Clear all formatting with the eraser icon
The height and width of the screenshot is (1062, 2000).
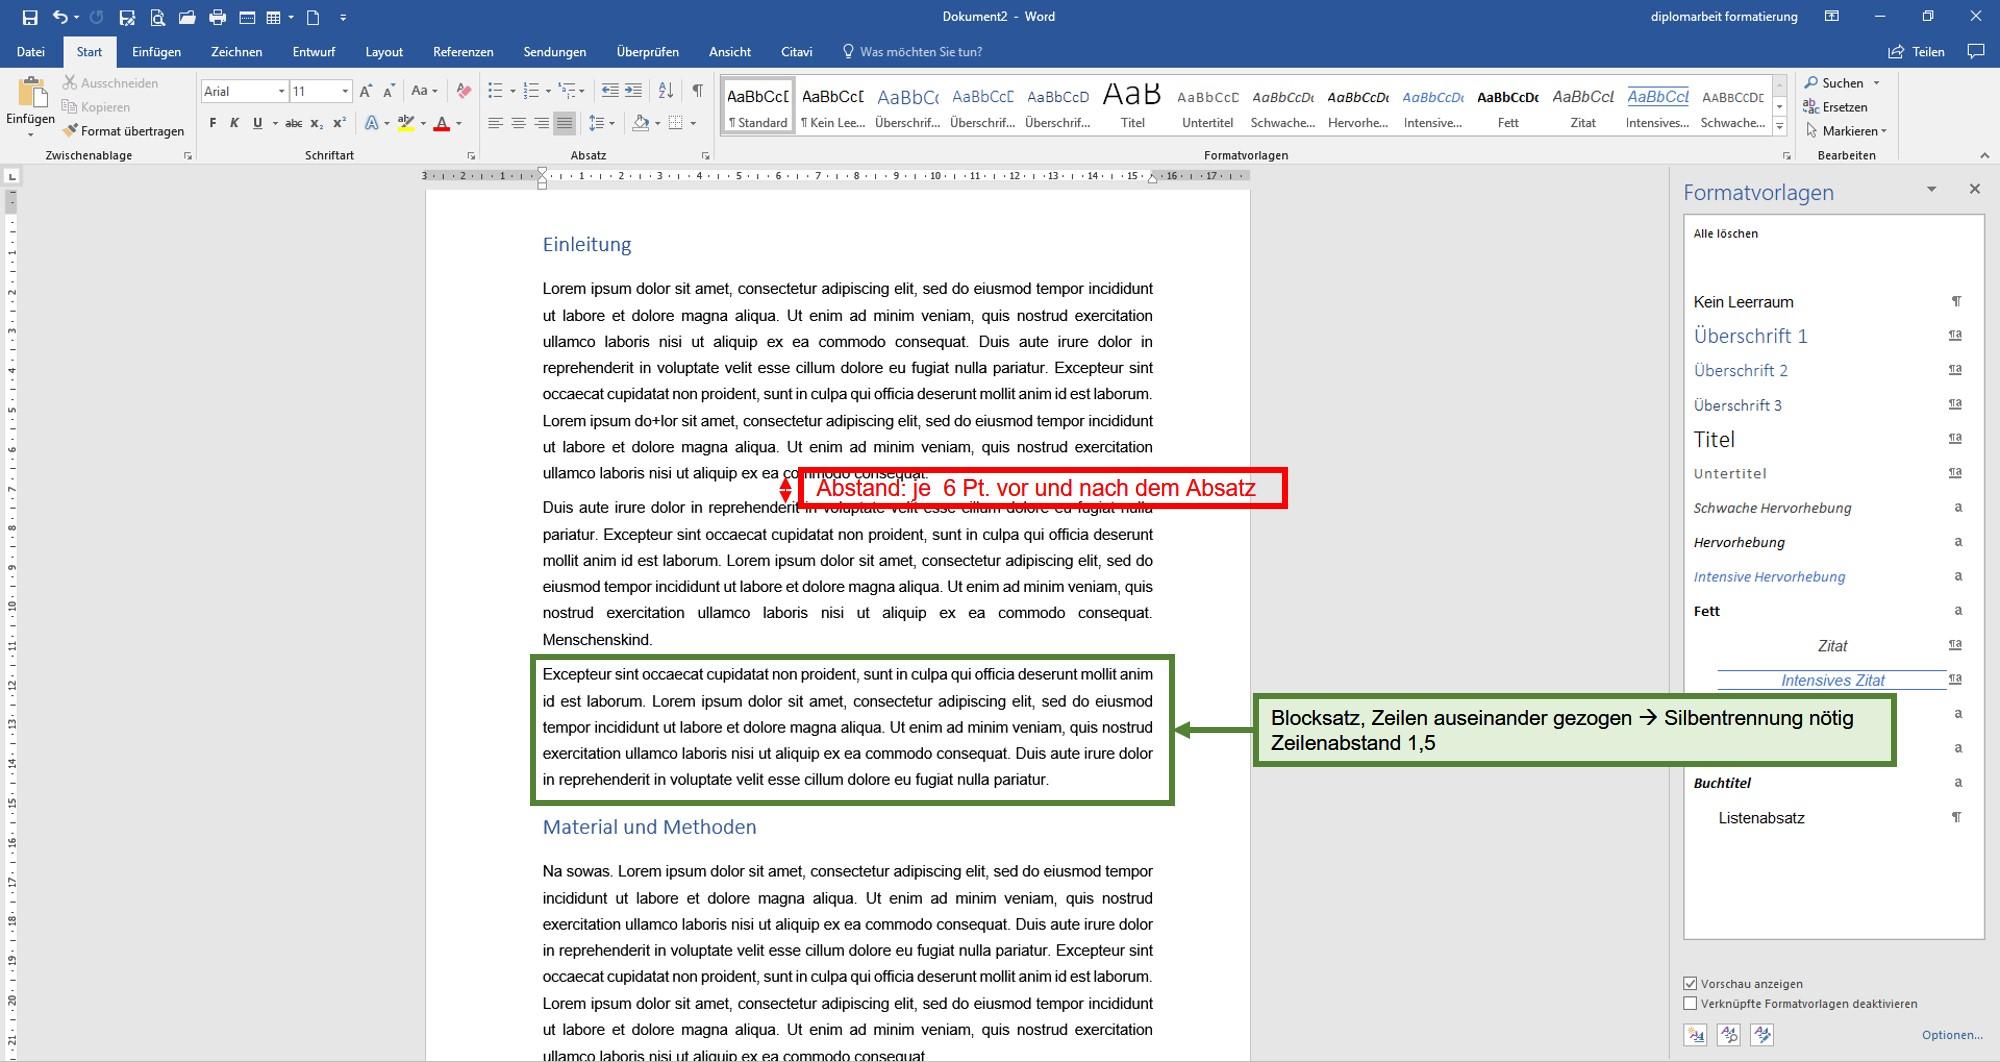tap(463, 91)
